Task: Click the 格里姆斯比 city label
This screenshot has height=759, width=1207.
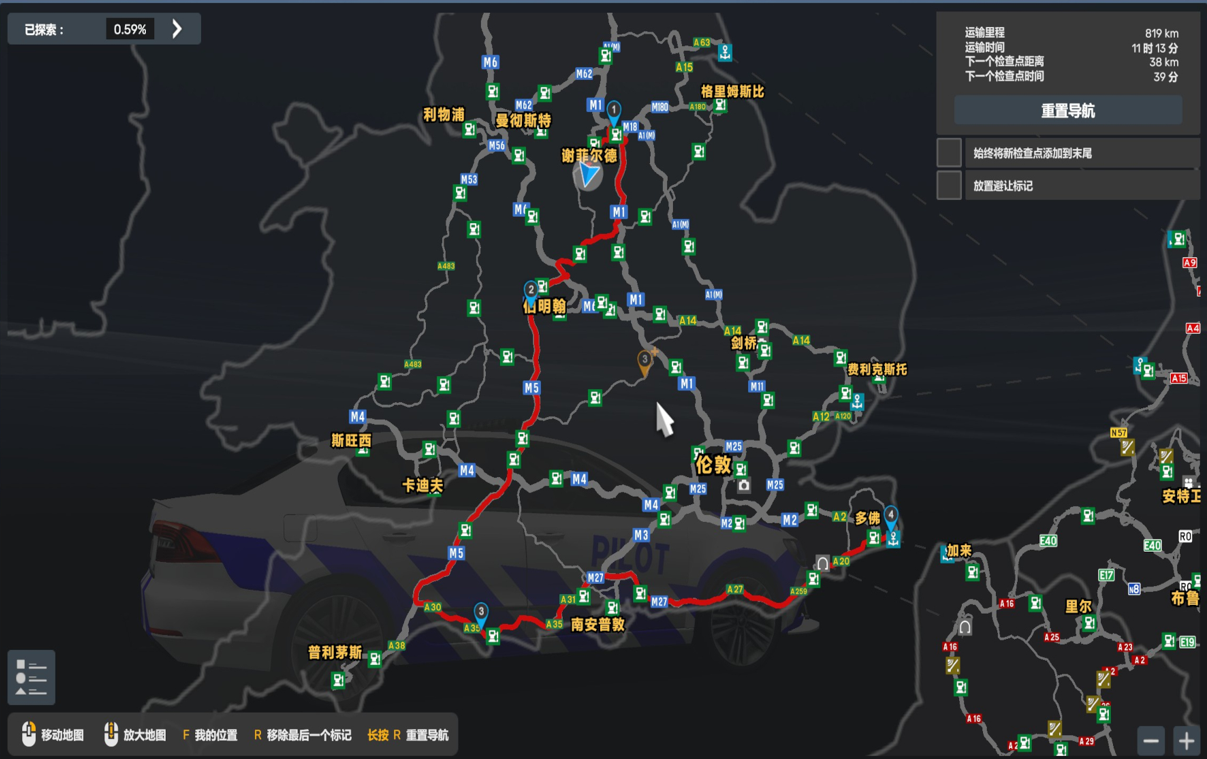Action: [732, 92]
